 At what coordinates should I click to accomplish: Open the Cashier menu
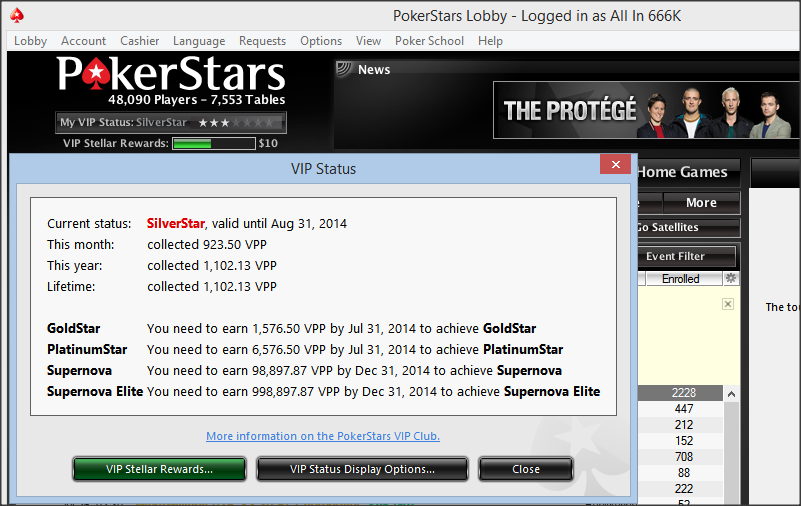(139, 41)
